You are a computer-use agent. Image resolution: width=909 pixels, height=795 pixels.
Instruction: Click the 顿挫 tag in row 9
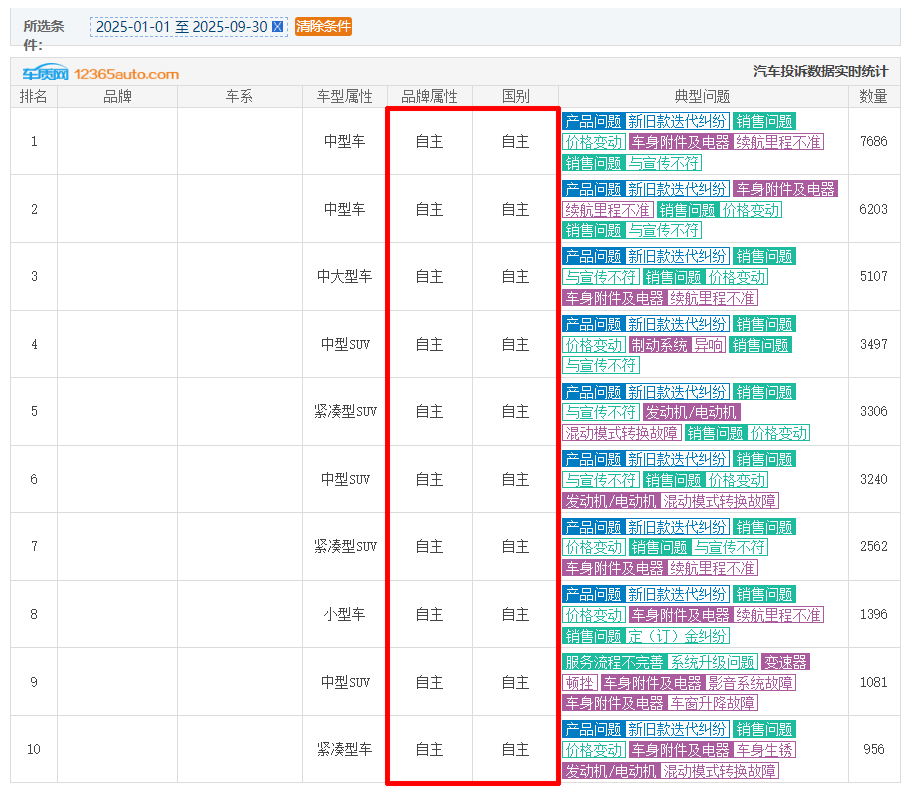pyautogui.click(x=579, y=683)
